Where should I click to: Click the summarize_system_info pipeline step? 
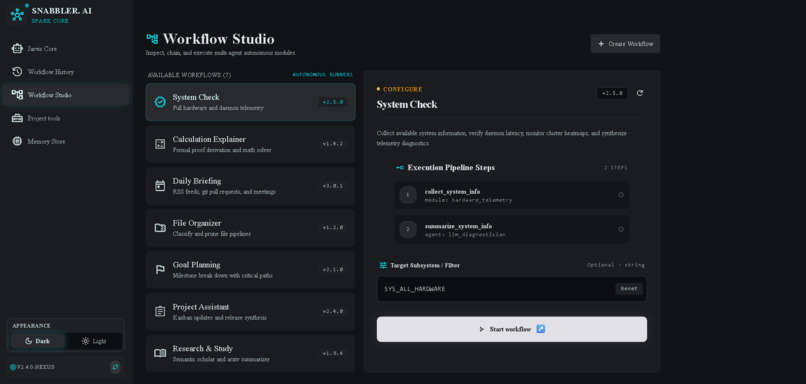[x=511, y=229]
